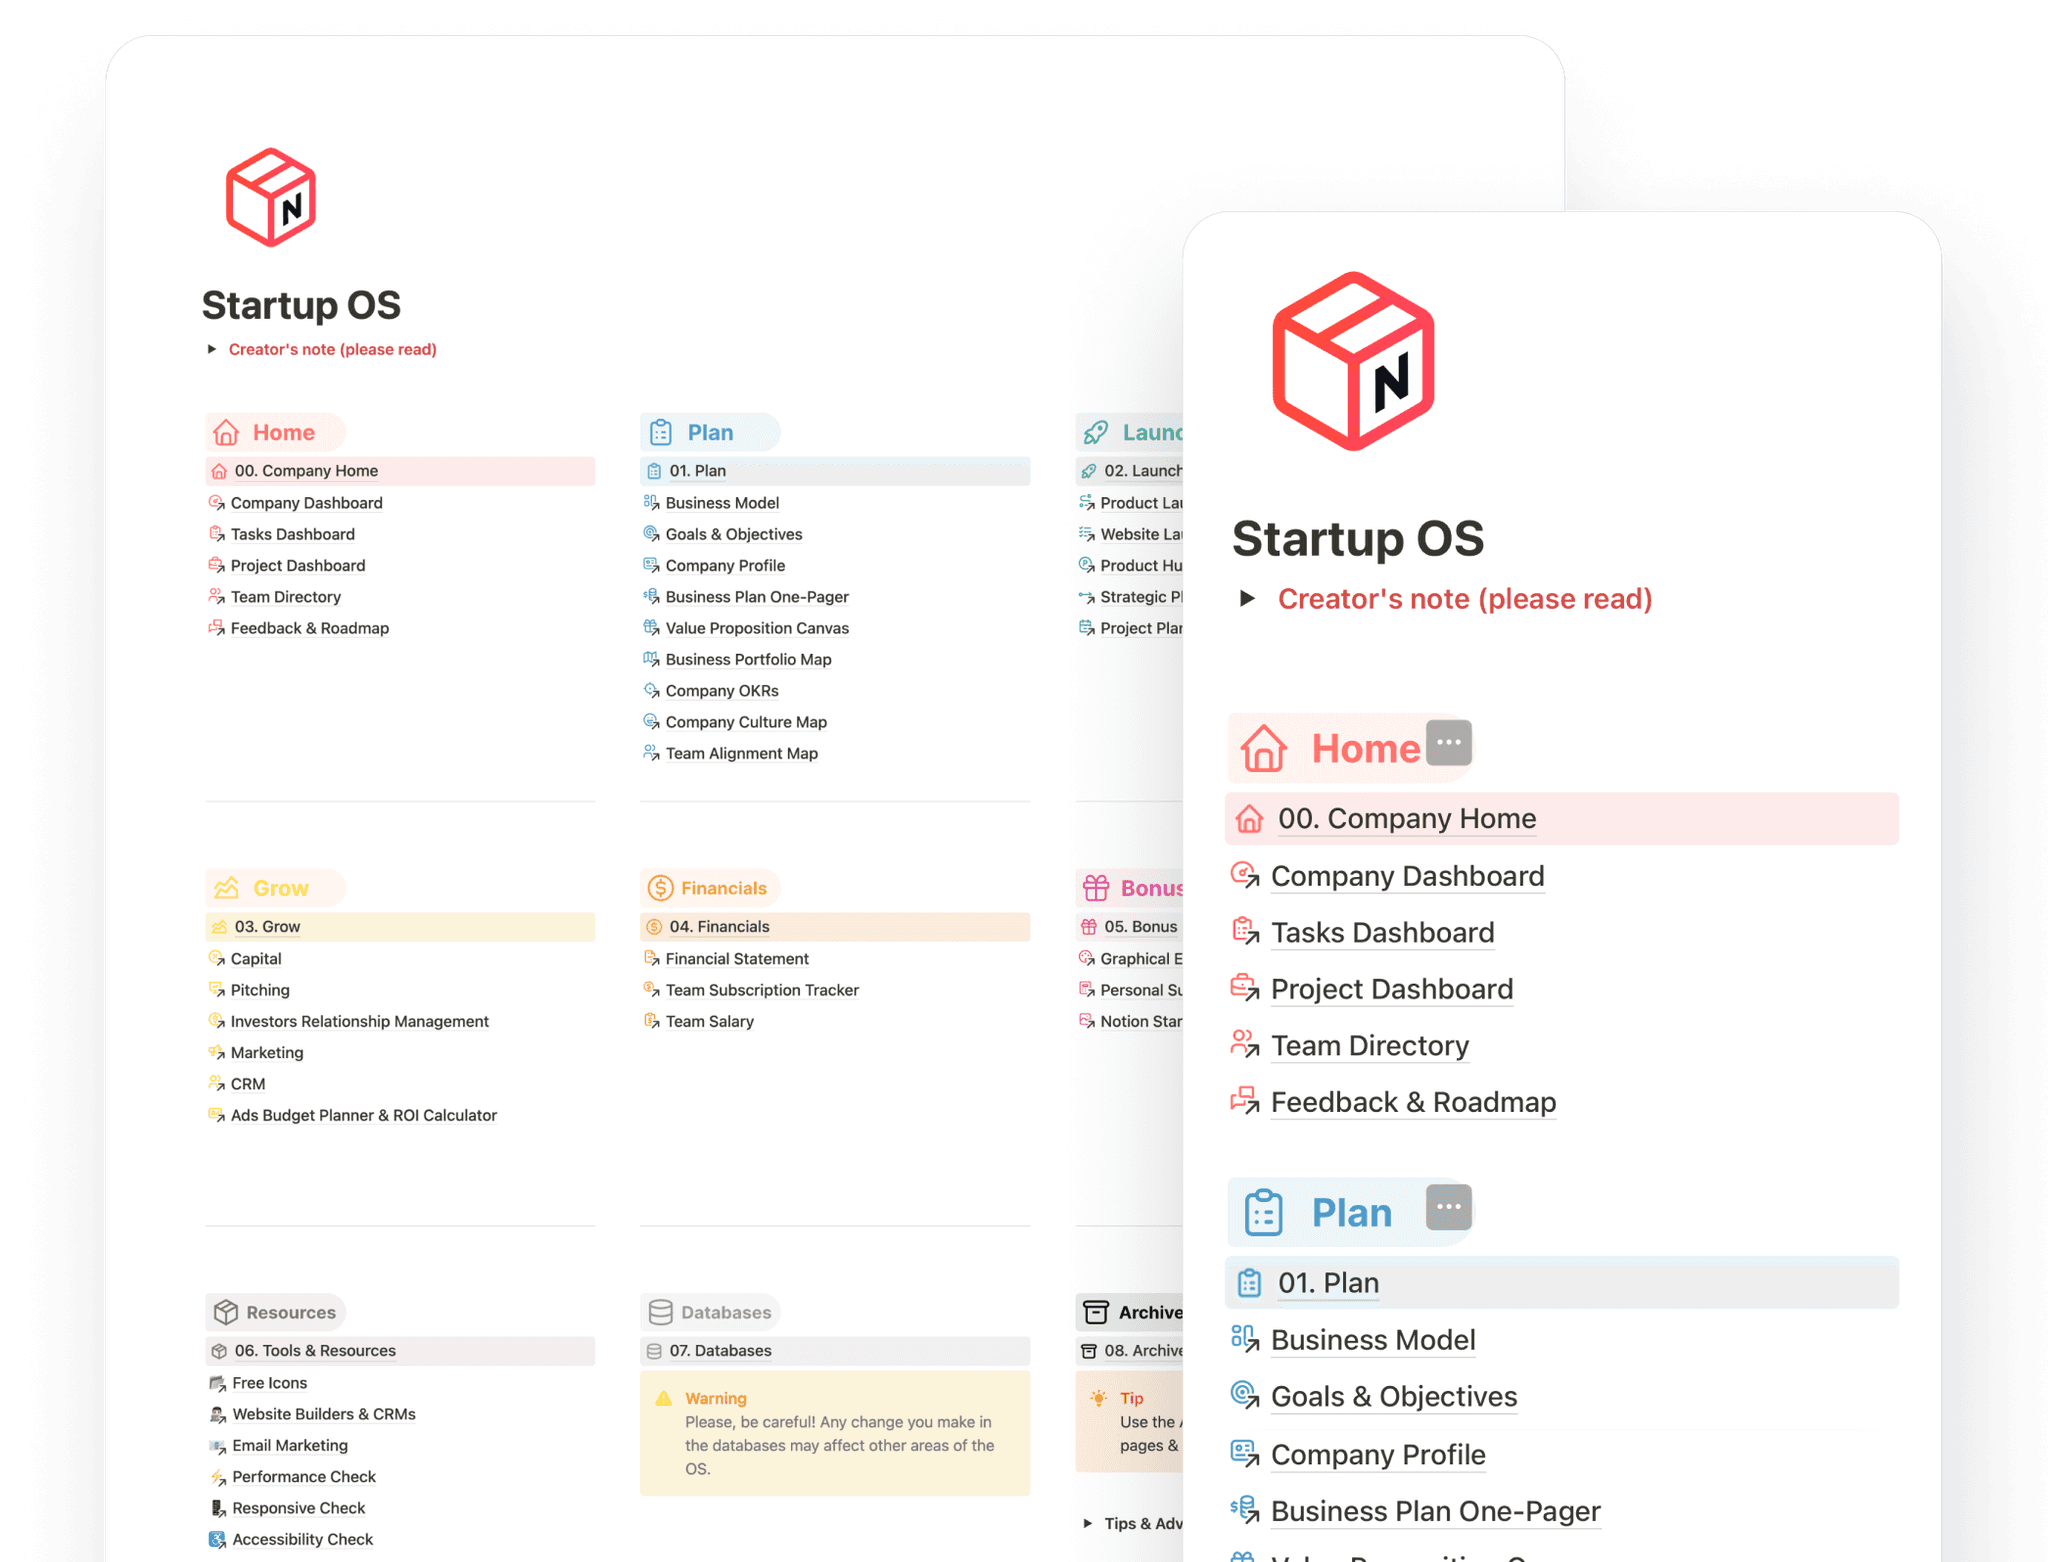Screen dimensions: 2048x1562
Task: Open 03. Grow page in back window
Action: (x=400, y=927)
